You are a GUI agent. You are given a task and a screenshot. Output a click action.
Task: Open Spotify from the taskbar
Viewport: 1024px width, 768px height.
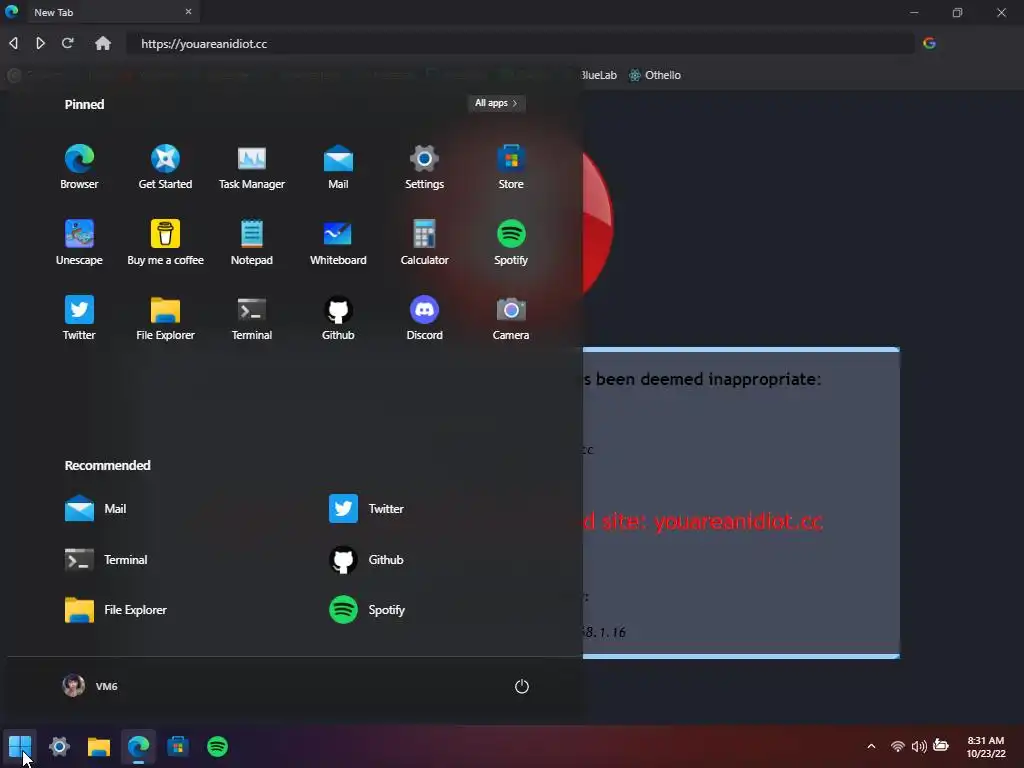coord(217,746)
